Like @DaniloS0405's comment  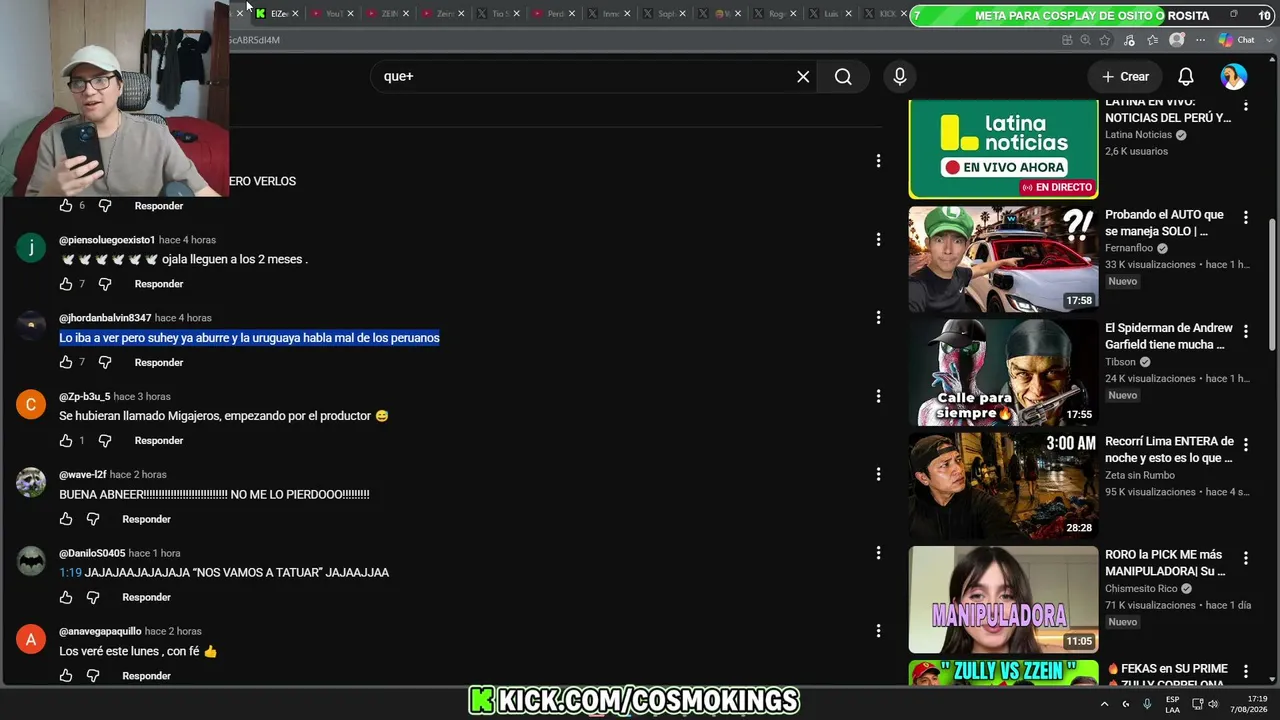[66, 597]
